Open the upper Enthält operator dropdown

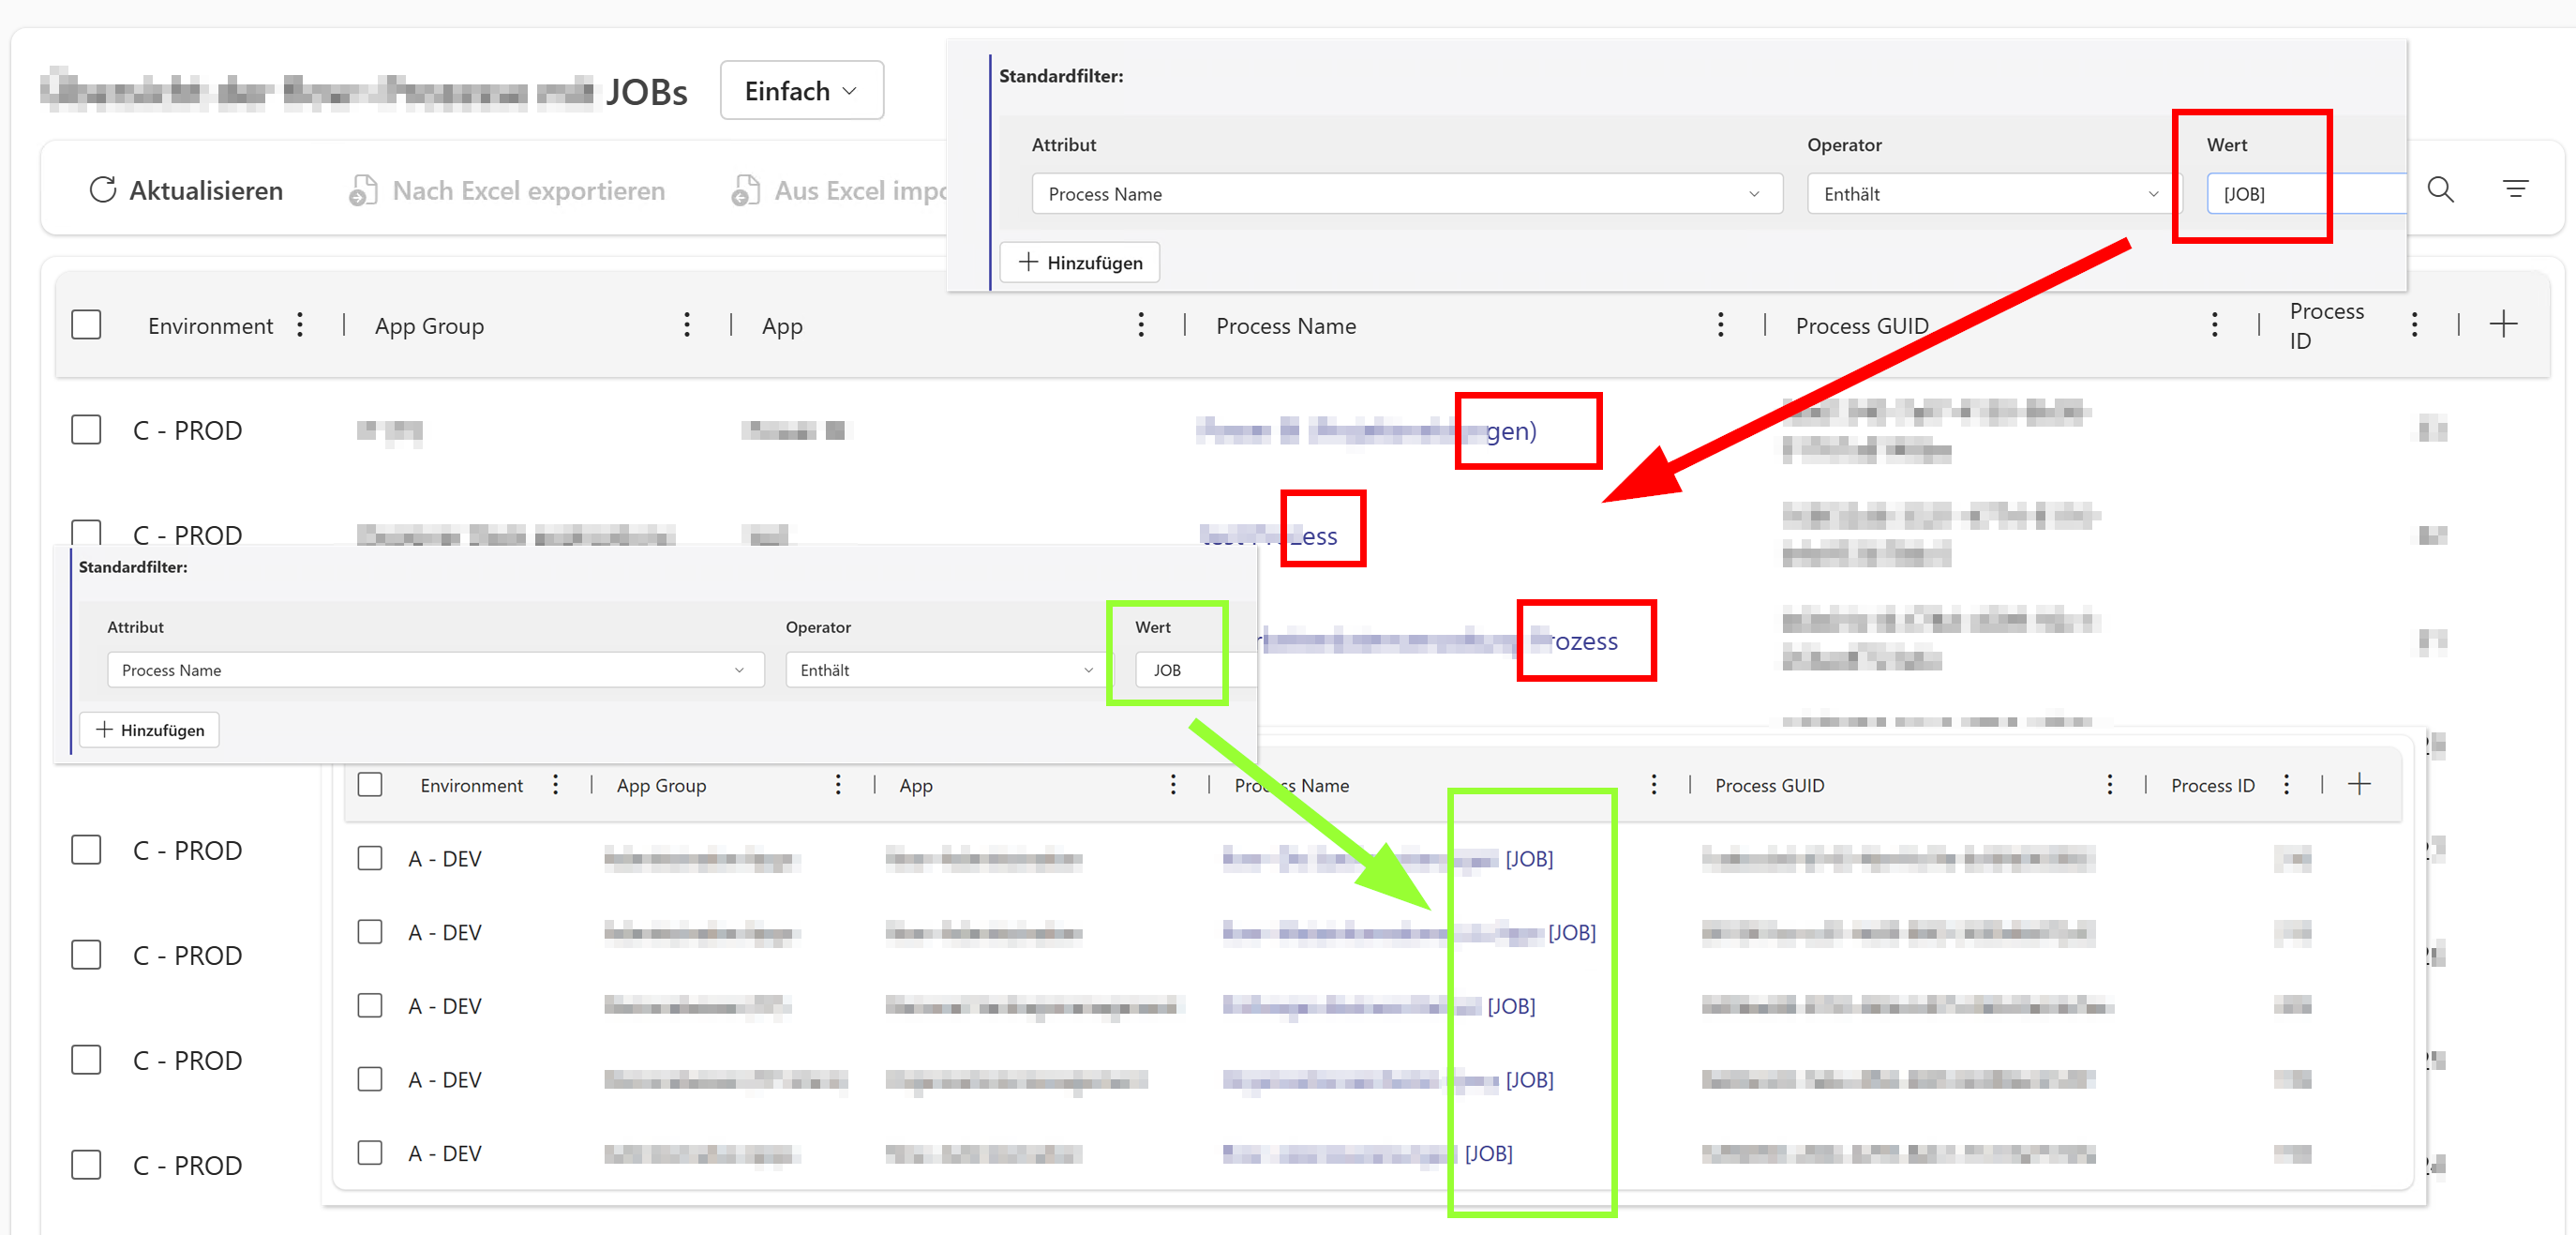coord(1989,194)
